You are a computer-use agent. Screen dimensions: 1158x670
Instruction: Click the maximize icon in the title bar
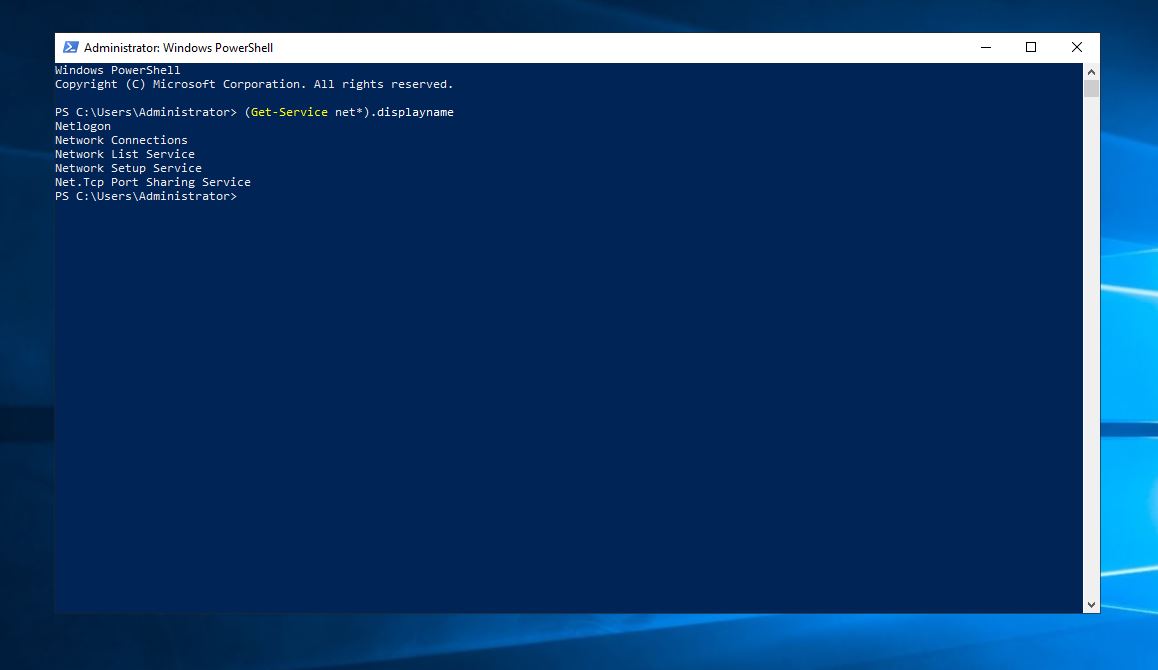click(1031, 47)
